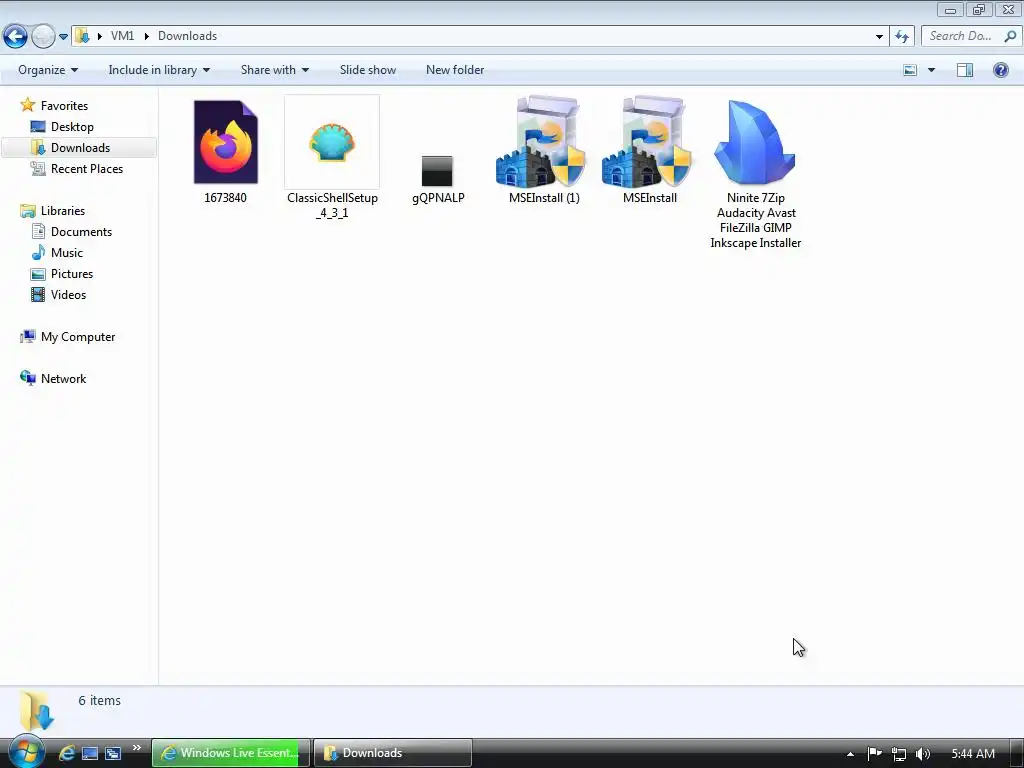The height and width of the screenshot is (768, 1024).
Task: Open the Music library
Action: pos(67,253)
